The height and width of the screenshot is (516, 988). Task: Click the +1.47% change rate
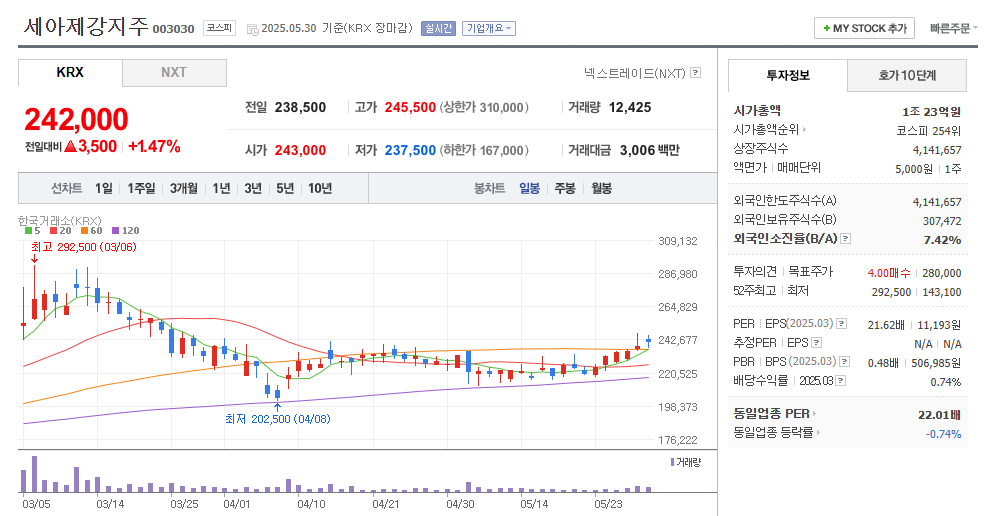click(154, 147)
